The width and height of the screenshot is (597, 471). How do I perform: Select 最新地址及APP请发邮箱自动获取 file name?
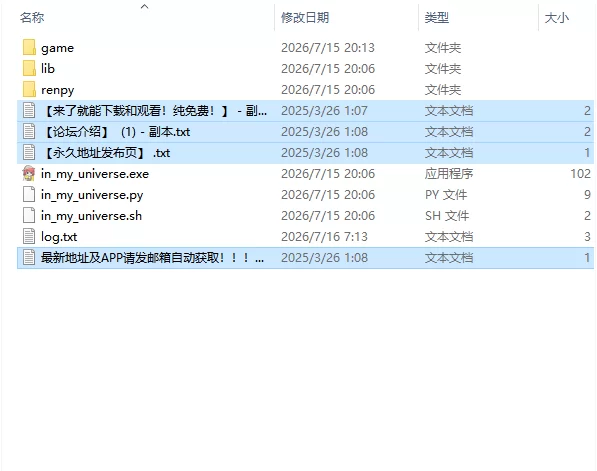click(152, 258)
